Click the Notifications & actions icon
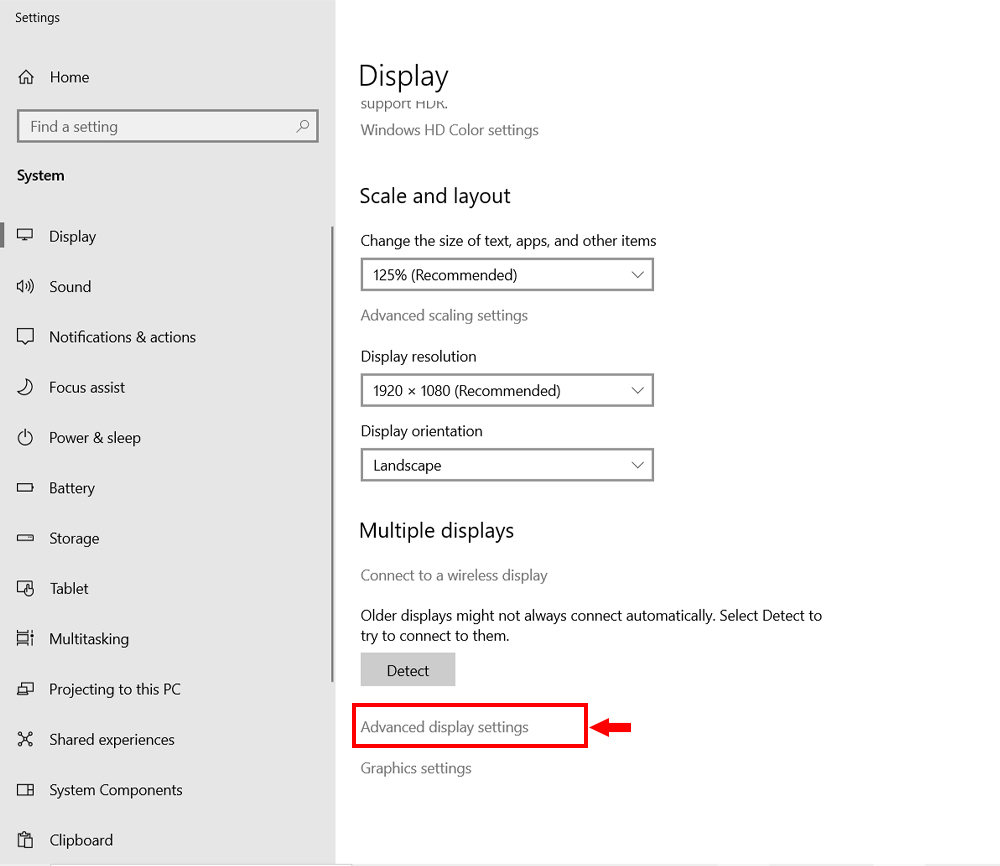This screenshot has width=1000, height=866. [26, 337]
